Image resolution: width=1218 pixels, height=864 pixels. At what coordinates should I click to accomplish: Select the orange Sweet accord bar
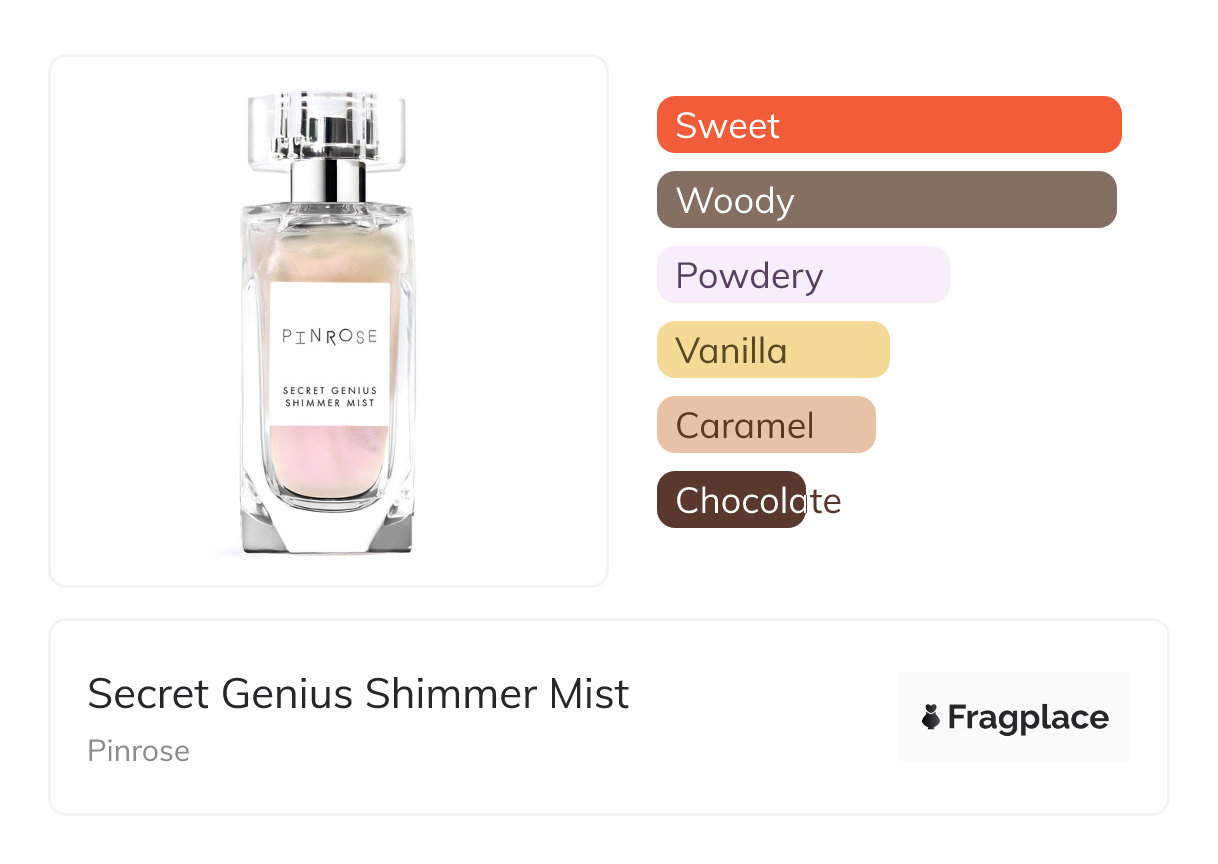(x=889, y=125)
